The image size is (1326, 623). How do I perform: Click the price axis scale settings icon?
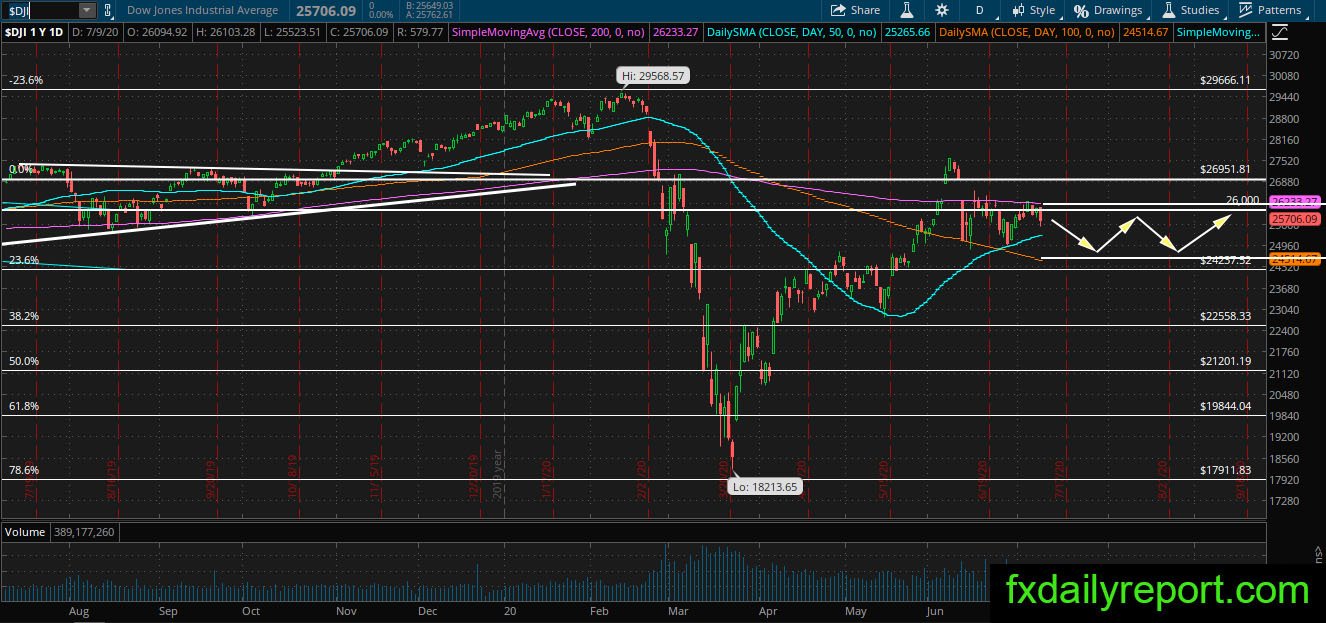tap(1281, 33)
